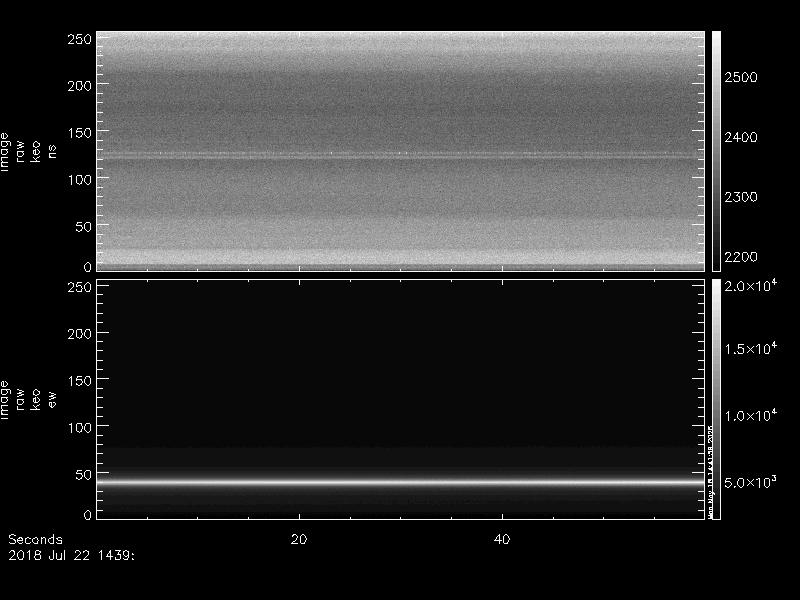Click the 'image raw keo ns' axis title
This screenshot has height=600, width=800.
28,152
